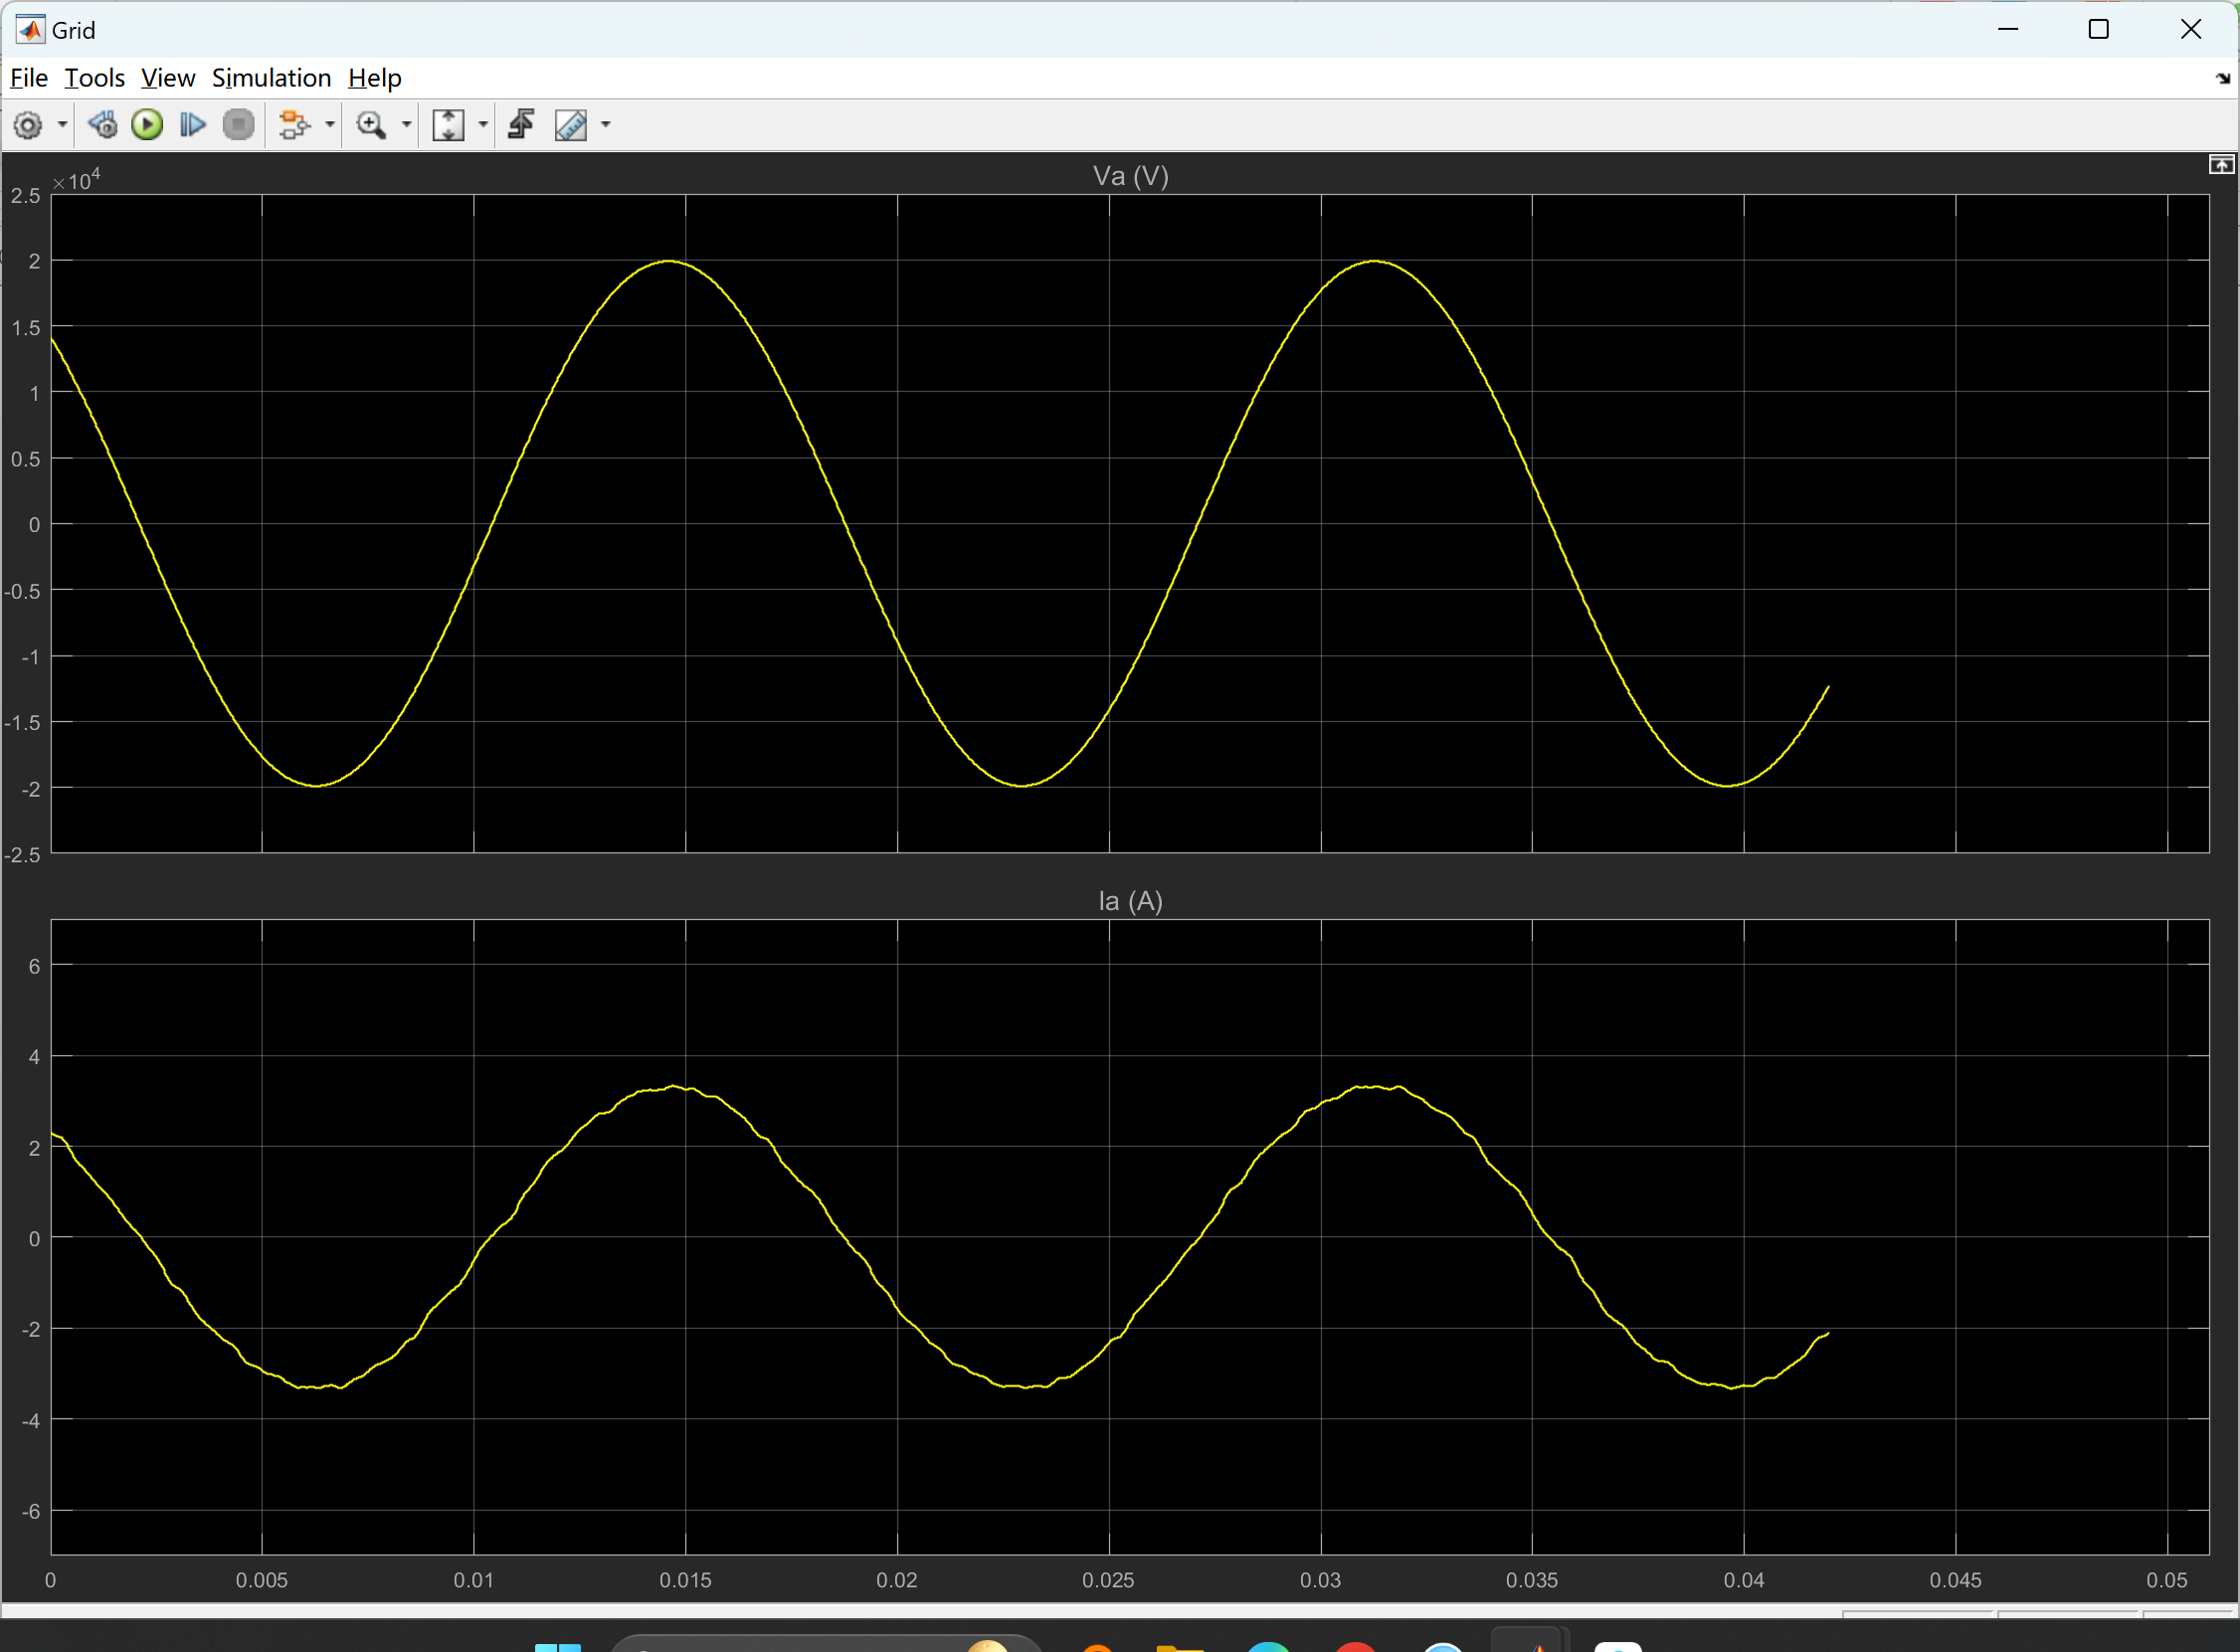Open the triggers tool icon
Viewport: 2240px width, 1652px height.
pos(521,125)
